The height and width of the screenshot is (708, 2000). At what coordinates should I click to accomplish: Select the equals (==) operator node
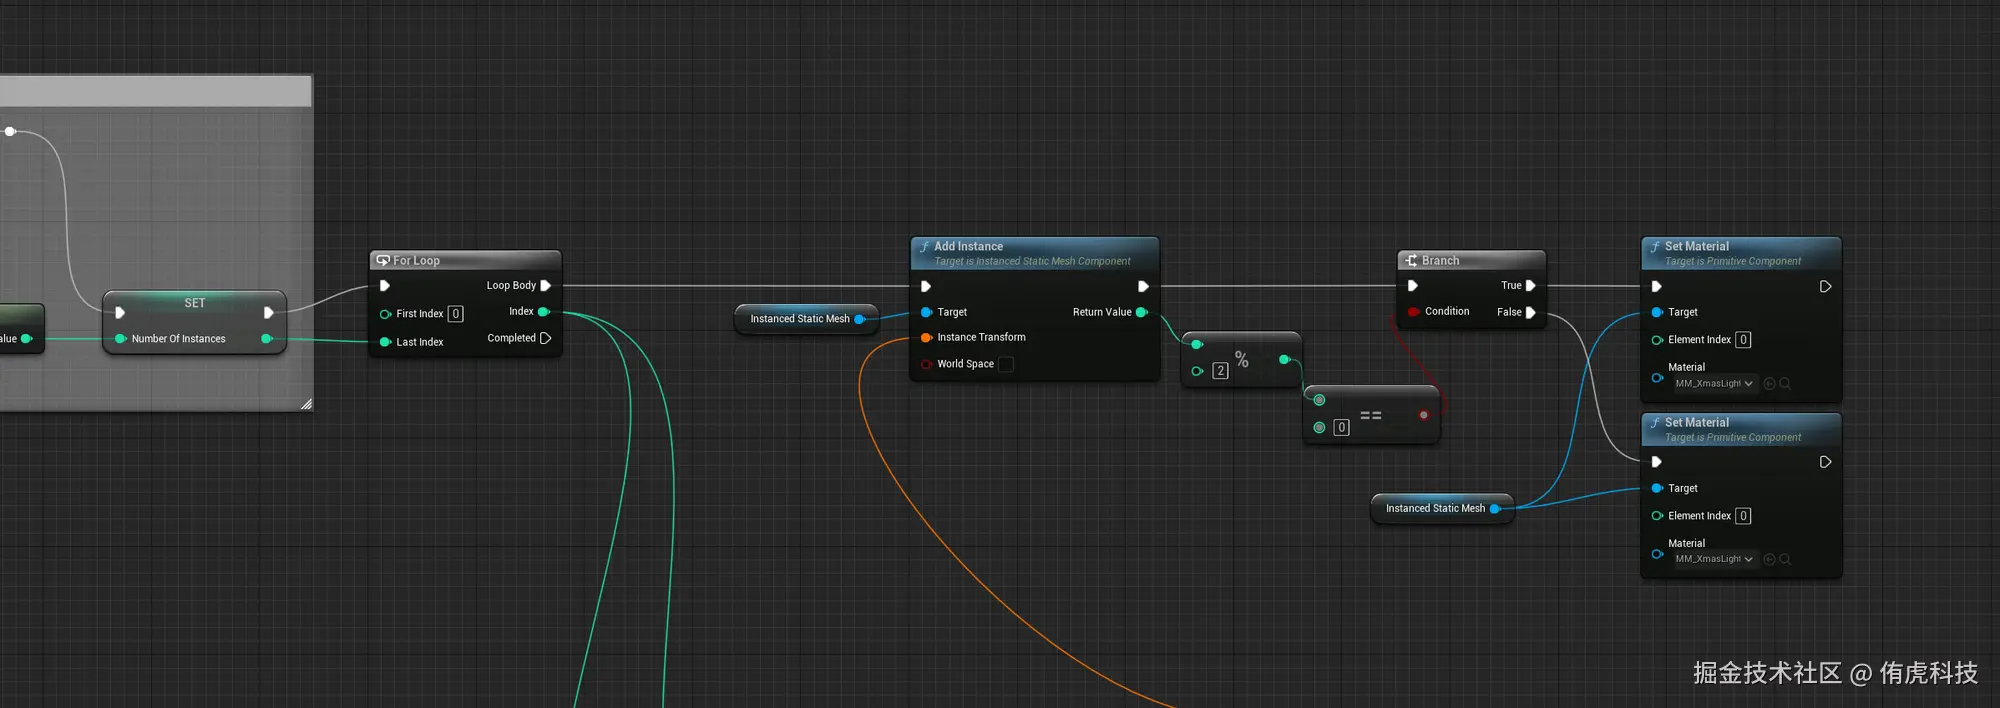(1371, 415)
